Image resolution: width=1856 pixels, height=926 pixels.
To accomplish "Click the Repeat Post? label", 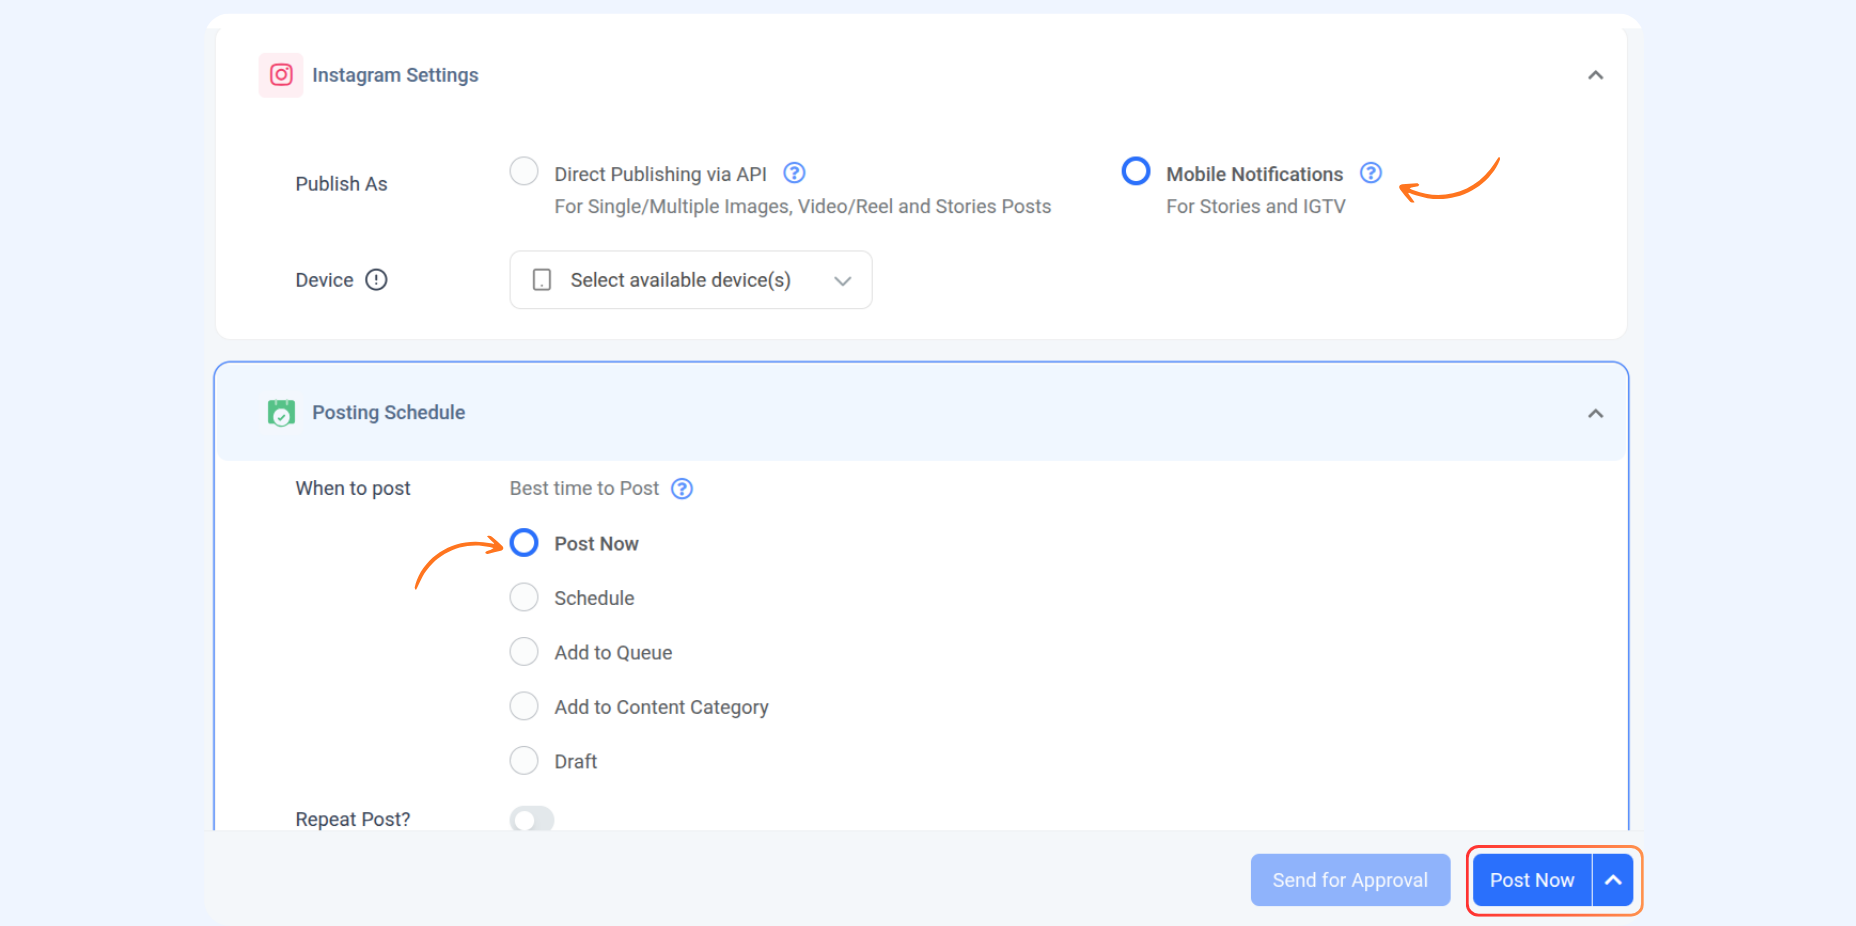I will (x=353, y=819).
